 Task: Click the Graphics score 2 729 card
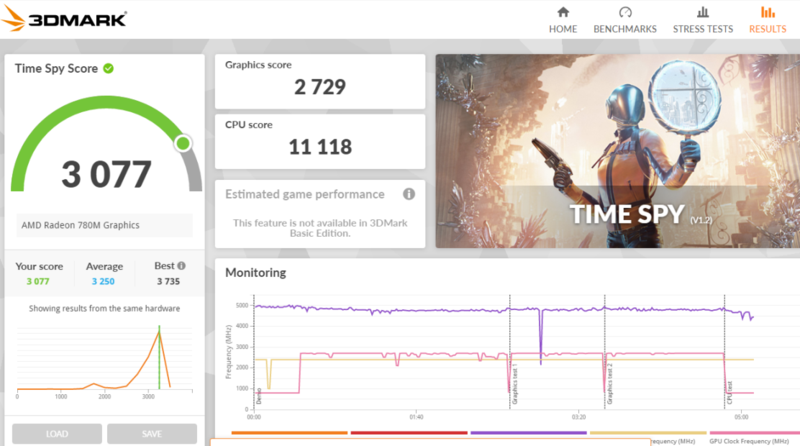[319, 78]
